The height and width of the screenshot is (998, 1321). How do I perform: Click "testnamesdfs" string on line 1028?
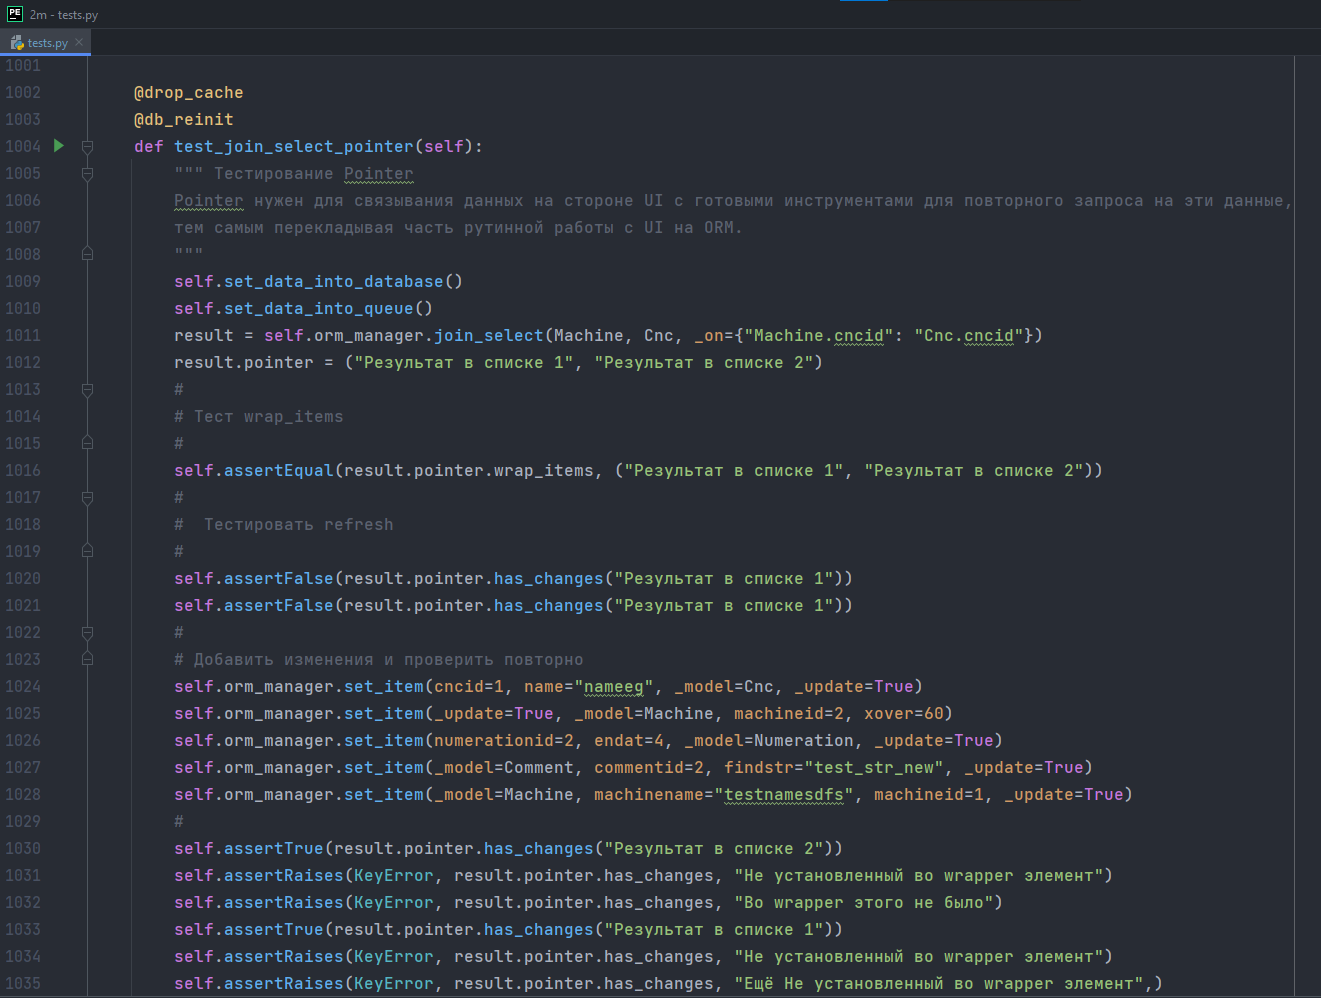coord(784,795)
